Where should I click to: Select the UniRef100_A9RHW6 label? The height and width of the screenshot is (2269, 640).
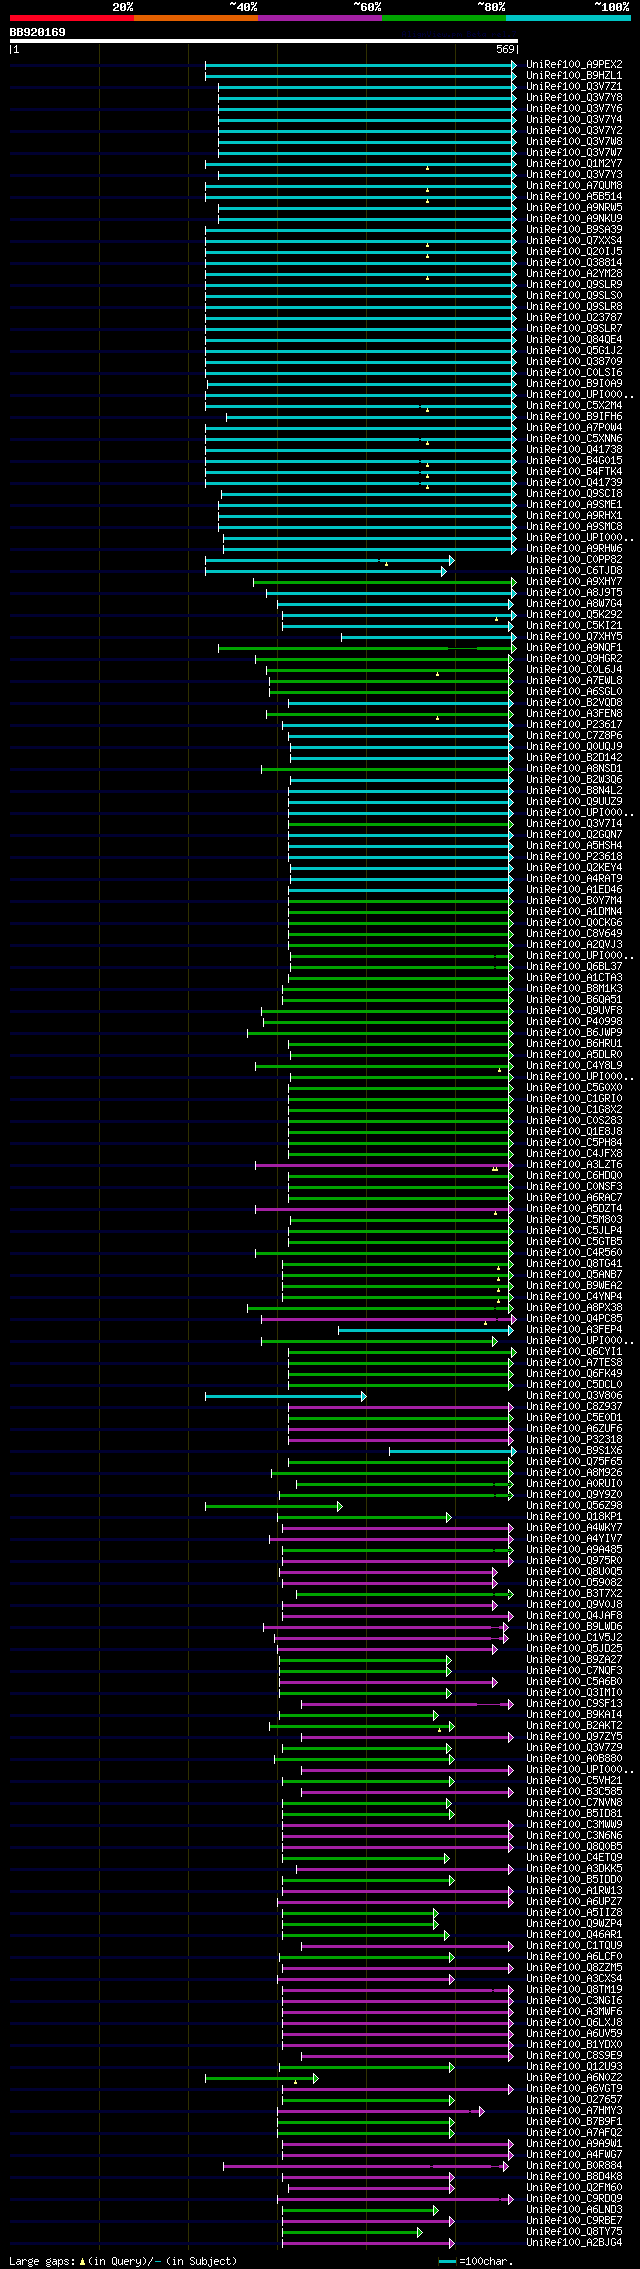point(574,548)
